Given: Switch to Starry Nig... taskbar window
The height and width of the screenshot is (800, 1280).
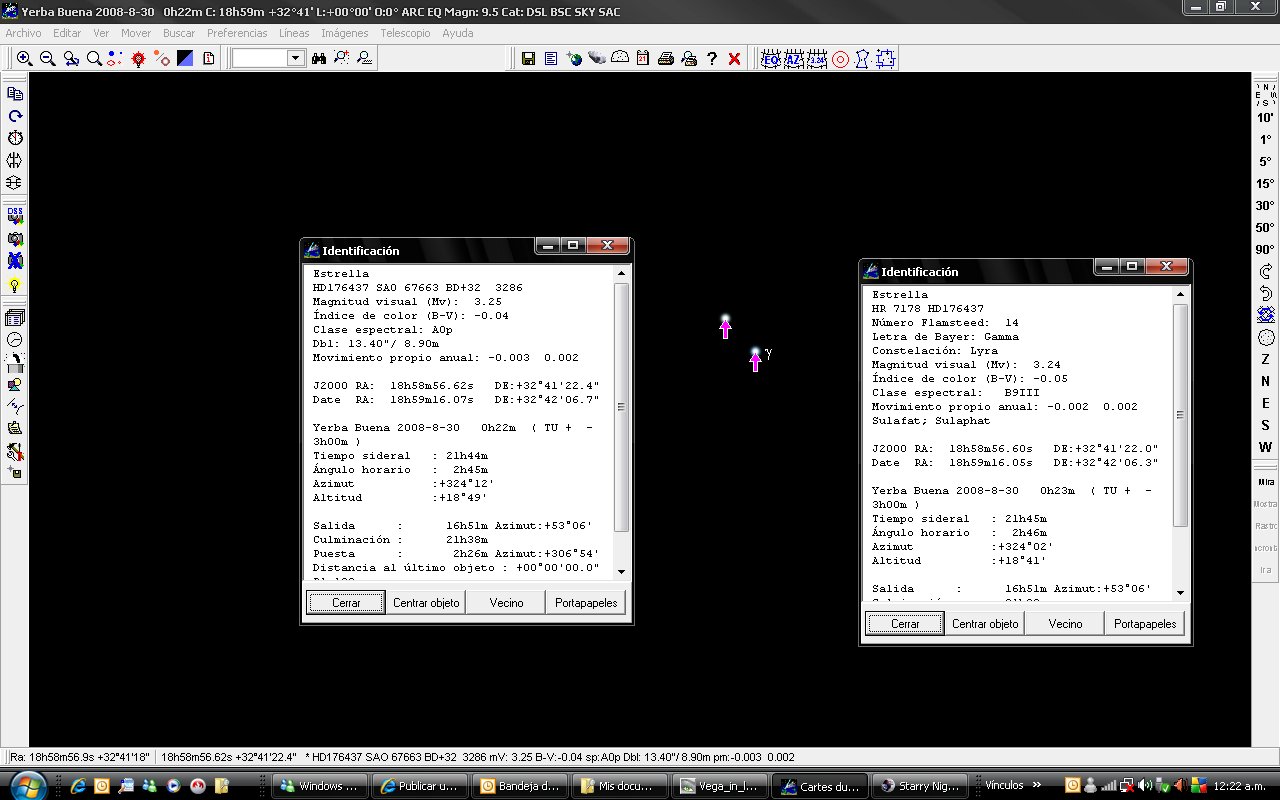Looking at the screenshot, I should [918, 786].
